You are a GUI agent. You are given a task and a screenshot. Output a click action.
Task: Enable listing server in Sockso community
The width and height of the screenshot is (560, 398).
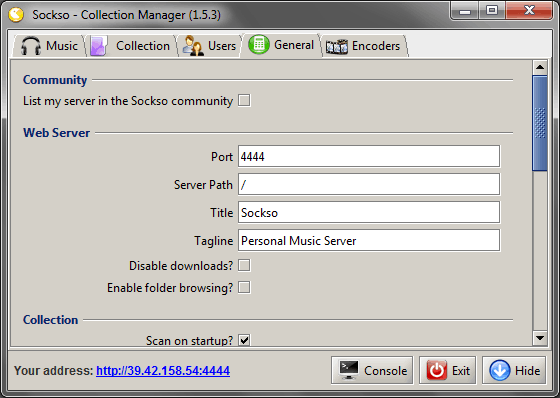[244, 100]
